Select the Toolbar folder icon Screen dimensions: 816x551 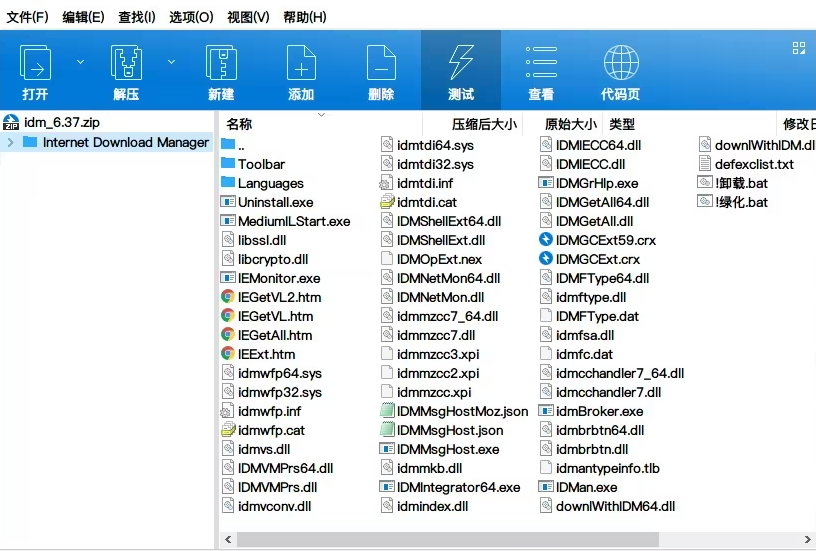pos(228,163)
